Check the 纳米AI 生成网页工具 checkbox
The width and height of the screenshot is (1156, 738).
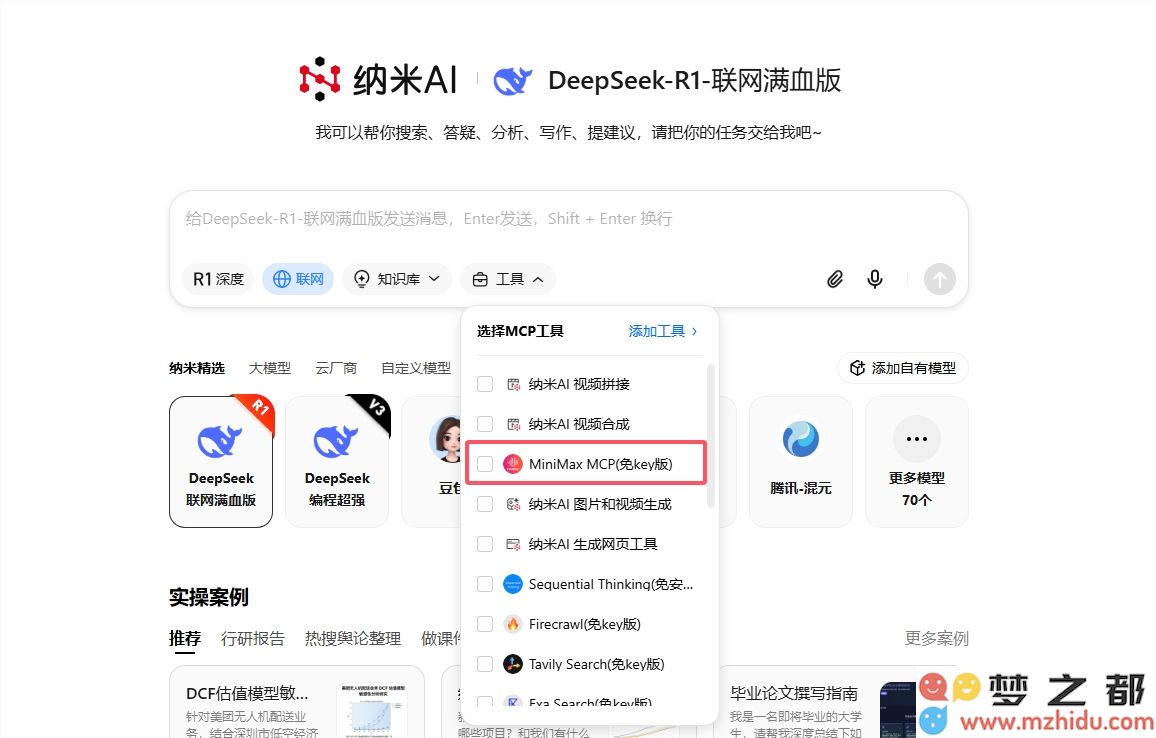(x=485, y=544)
